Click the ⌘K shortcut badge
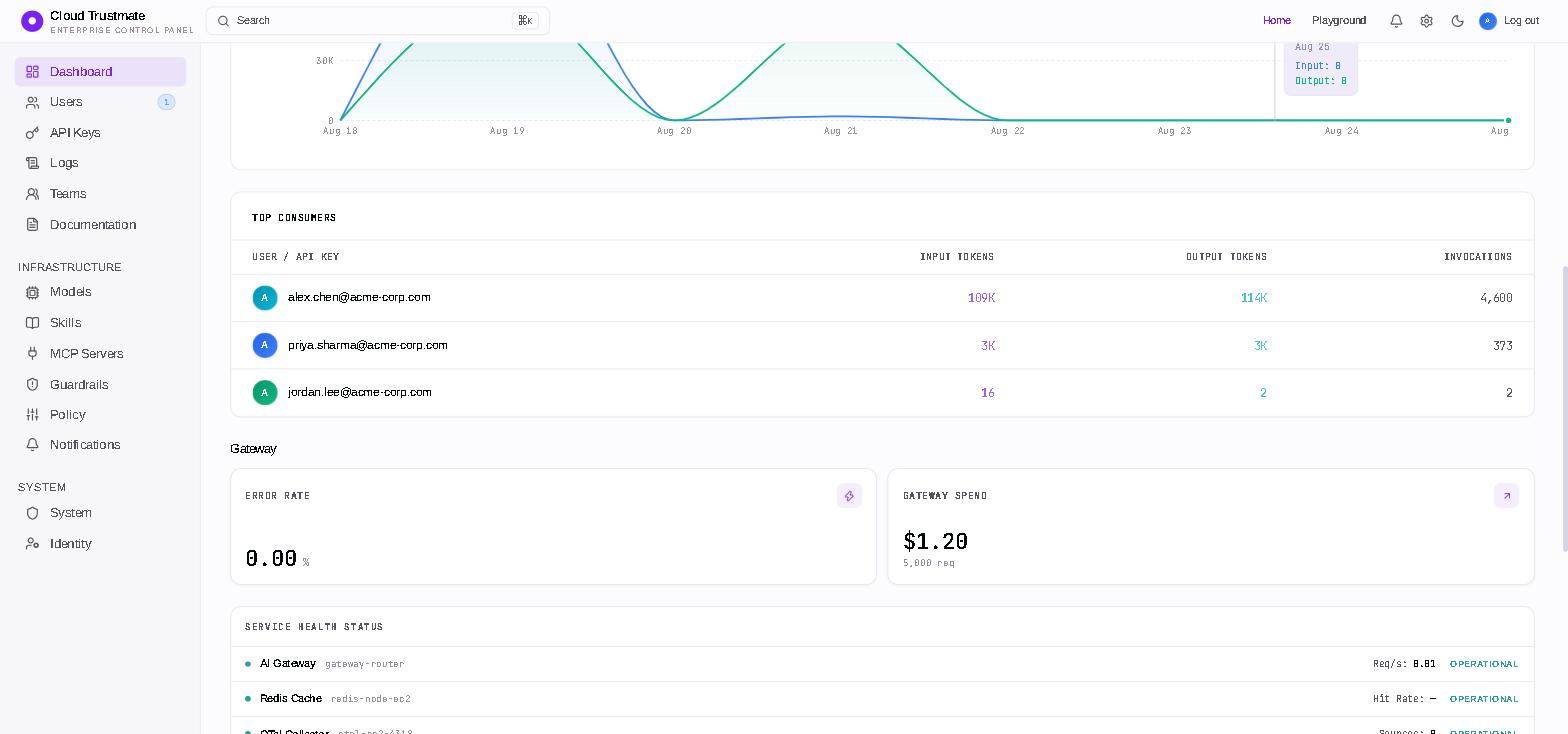1568x734 pixels. (525, 20)
